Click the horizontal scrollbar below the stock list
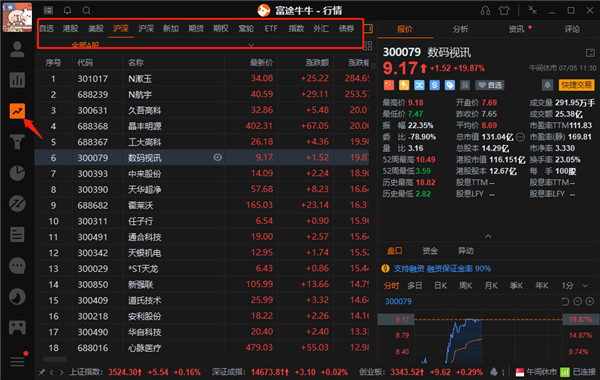Viewport: 600px width, 380px height. (55, 359)
